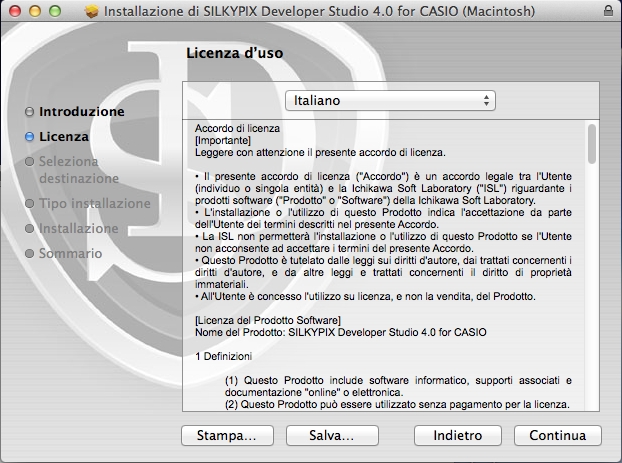The width and height of the screenshot is (622, 463).
Task: Select the Introduzione step
Action: pos(82,111)
